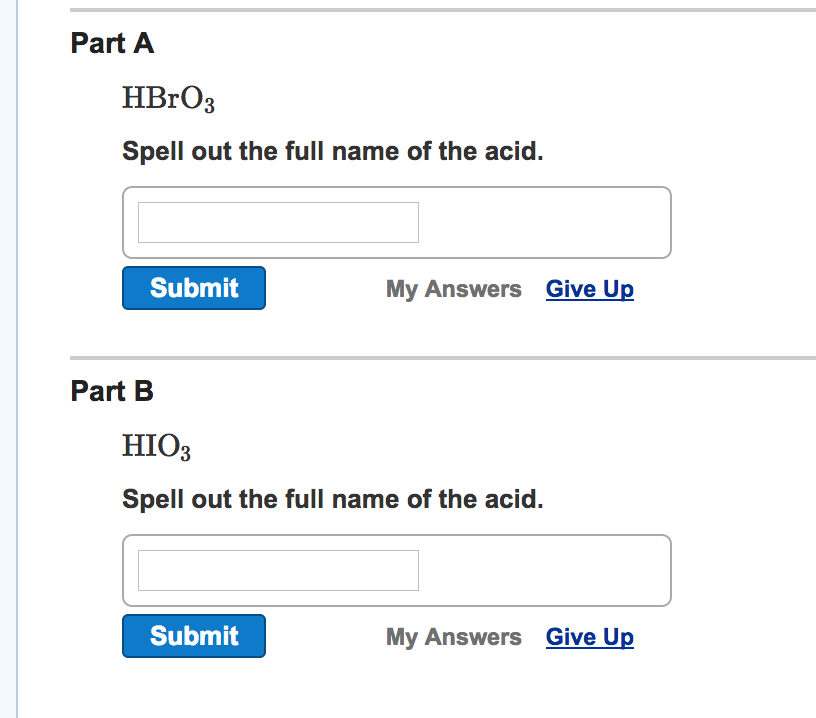Open the Give Up link in Part A
Viewport: 816px width, 718px height.
(x=589, y=288)
